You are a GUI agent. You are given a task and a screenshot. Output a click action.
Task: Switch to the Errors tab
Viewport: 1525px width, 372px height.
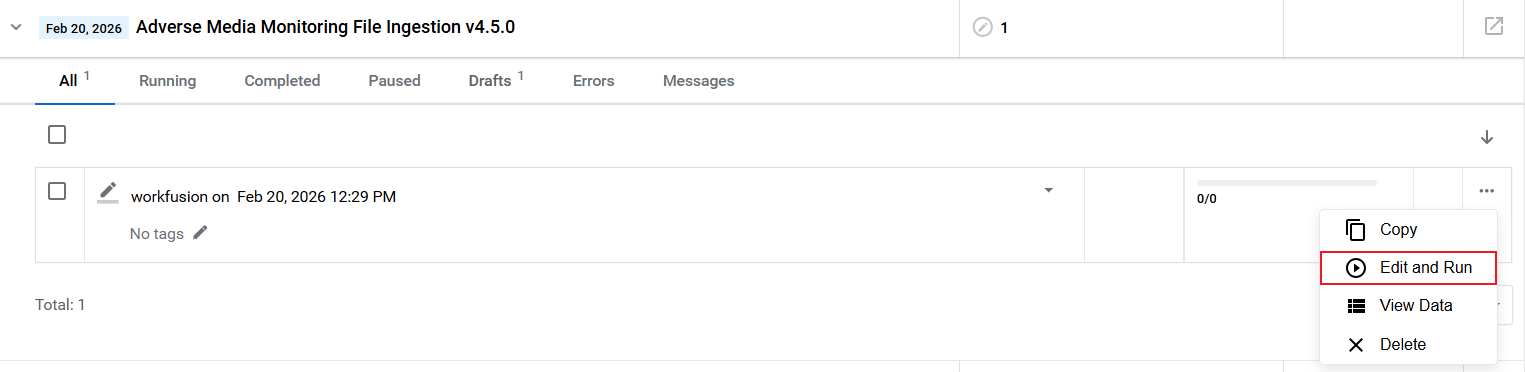[x=593, y=81]
